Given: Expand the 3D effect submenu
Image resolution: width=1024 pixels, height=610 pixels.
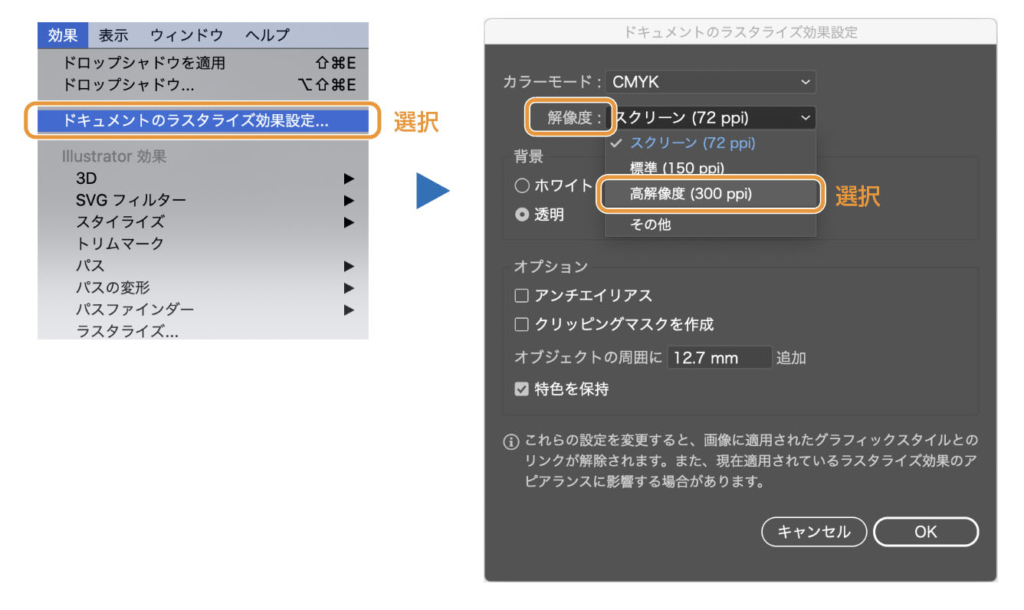Looking at the screenshot, I should pyautogui.click(x=203, y=178).
